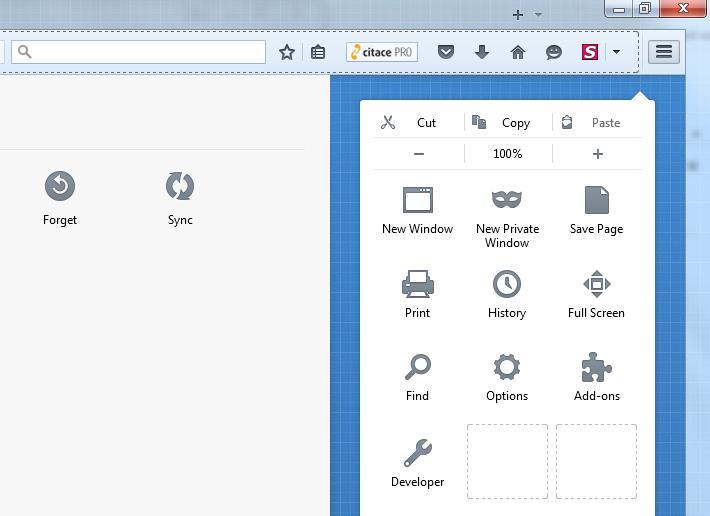Click the new tab plus button
Viewport: 710px width, 516px height.
(x=518, y=15)
